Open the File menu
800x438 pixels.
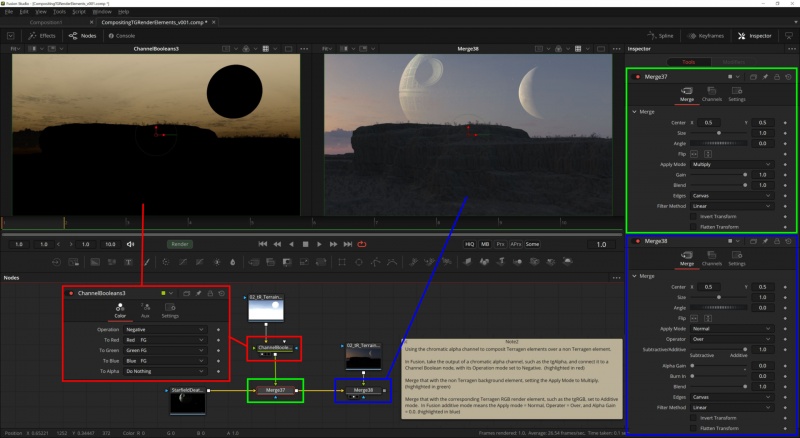9,12
